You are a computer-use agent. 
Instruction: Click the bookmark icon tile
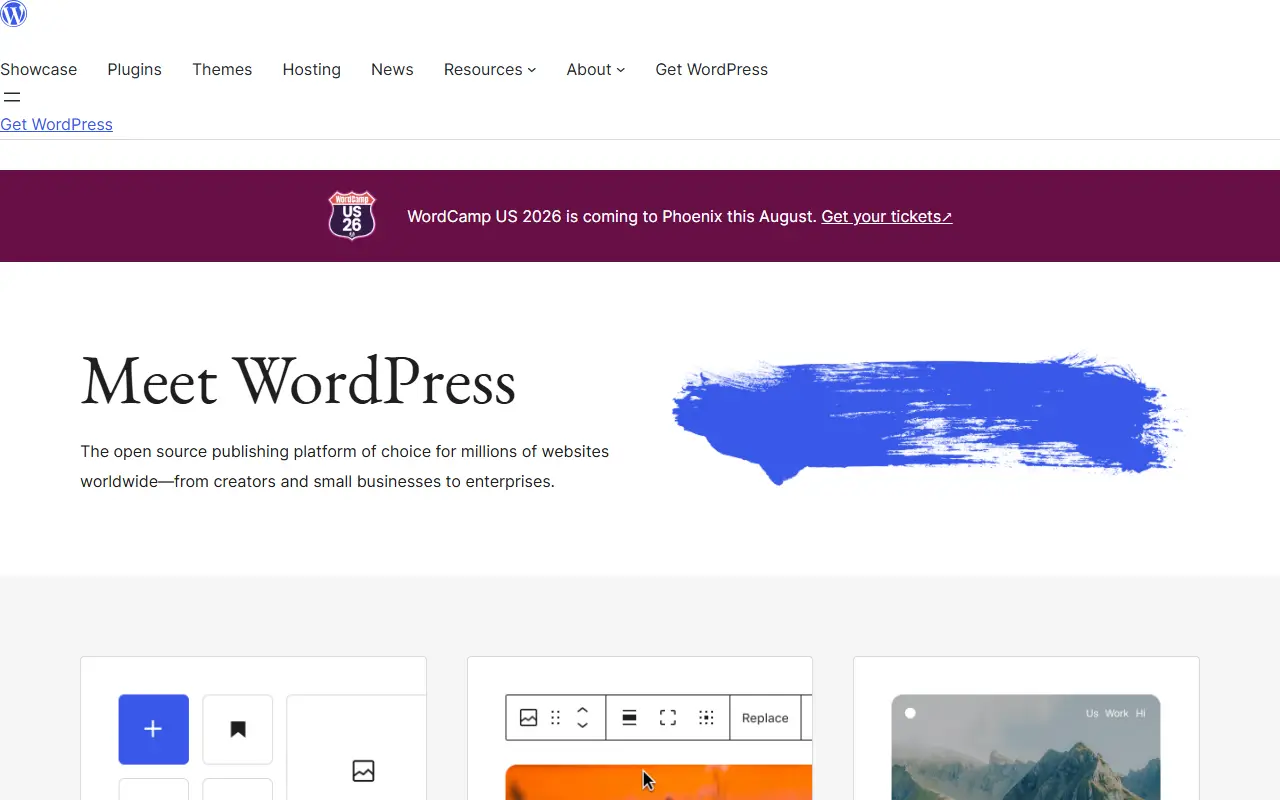pos(238,729)
